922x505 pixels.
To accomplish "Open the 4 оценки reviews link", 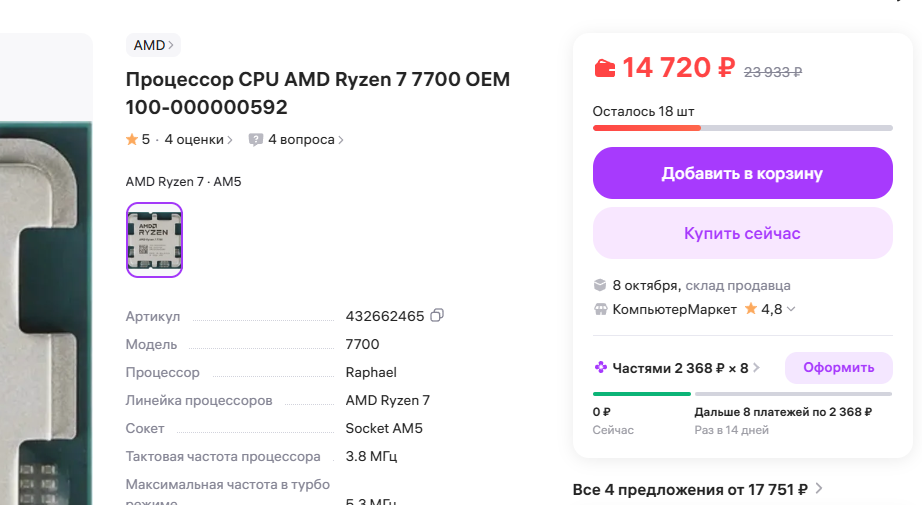I will coord(198,140).
